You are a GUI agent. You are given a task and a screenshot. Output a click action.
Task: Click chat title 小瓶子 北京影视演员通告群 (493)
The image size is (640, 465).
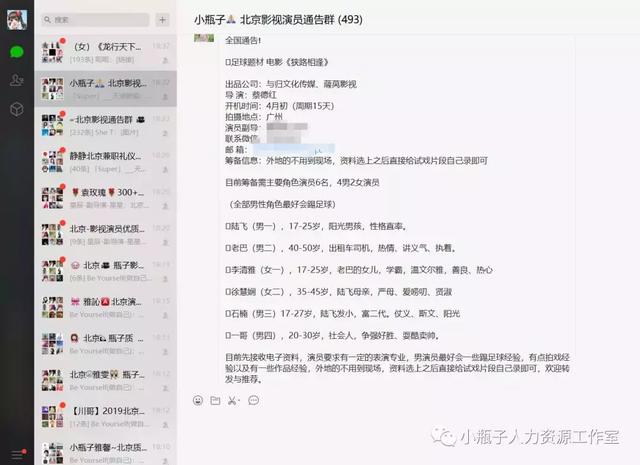[278, 19]
